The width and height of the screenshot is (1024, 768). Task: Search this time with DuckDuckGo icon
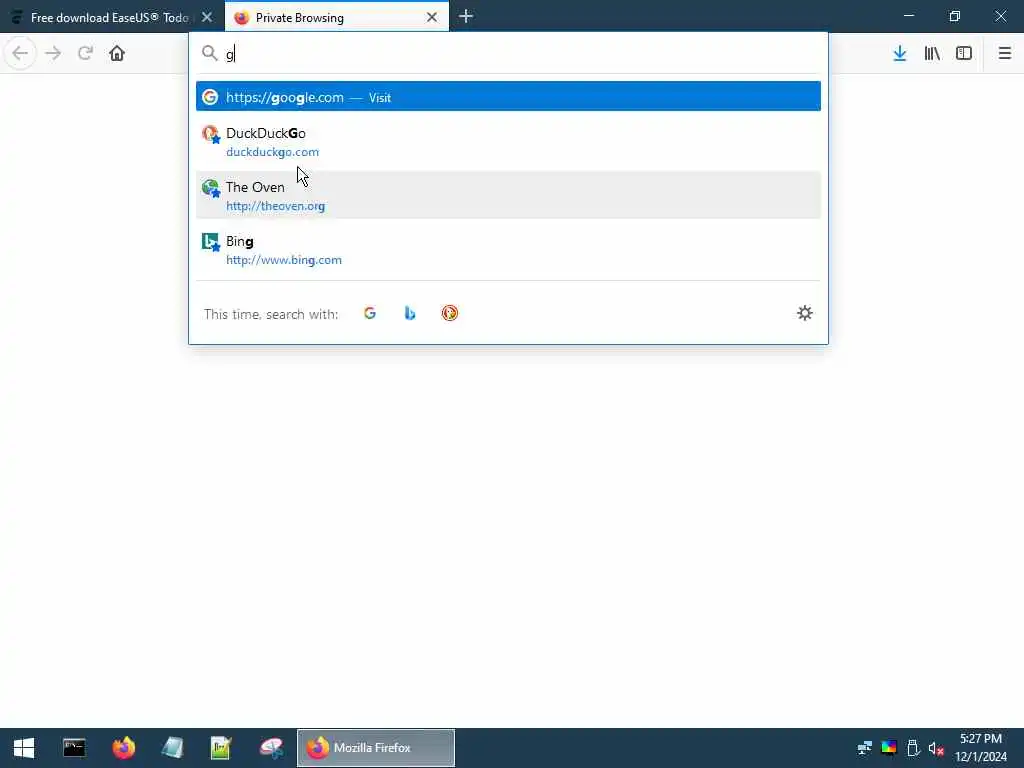point(449,313)
